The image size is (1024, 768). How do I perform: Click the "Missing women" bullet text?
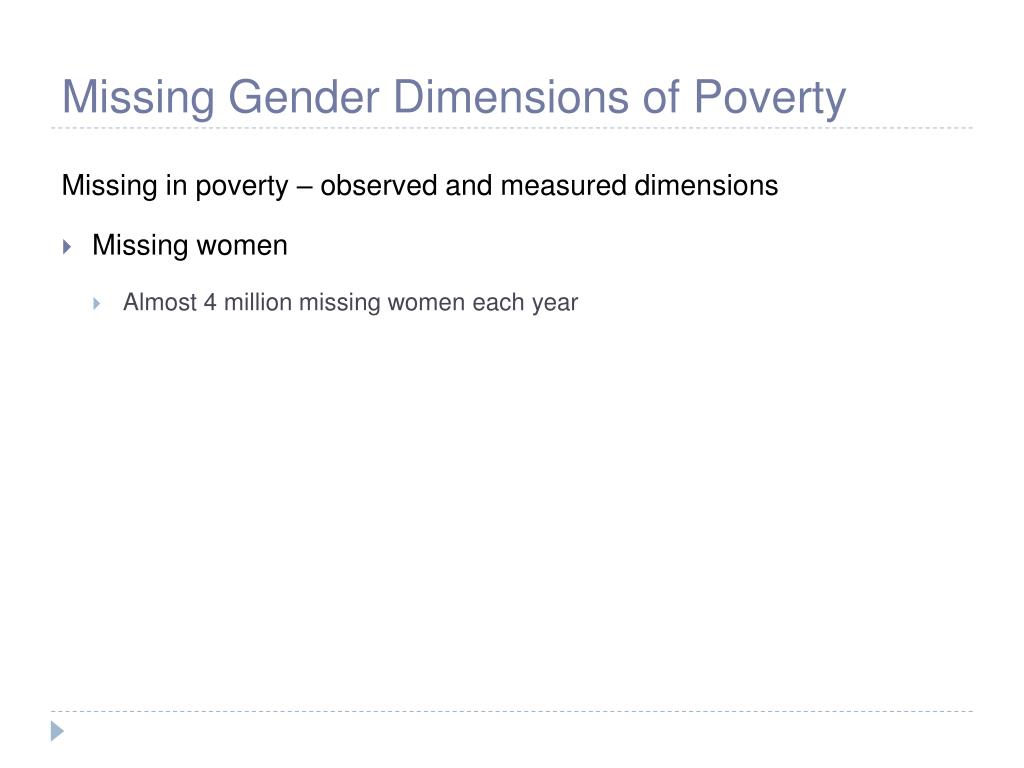tap(190, 246)
